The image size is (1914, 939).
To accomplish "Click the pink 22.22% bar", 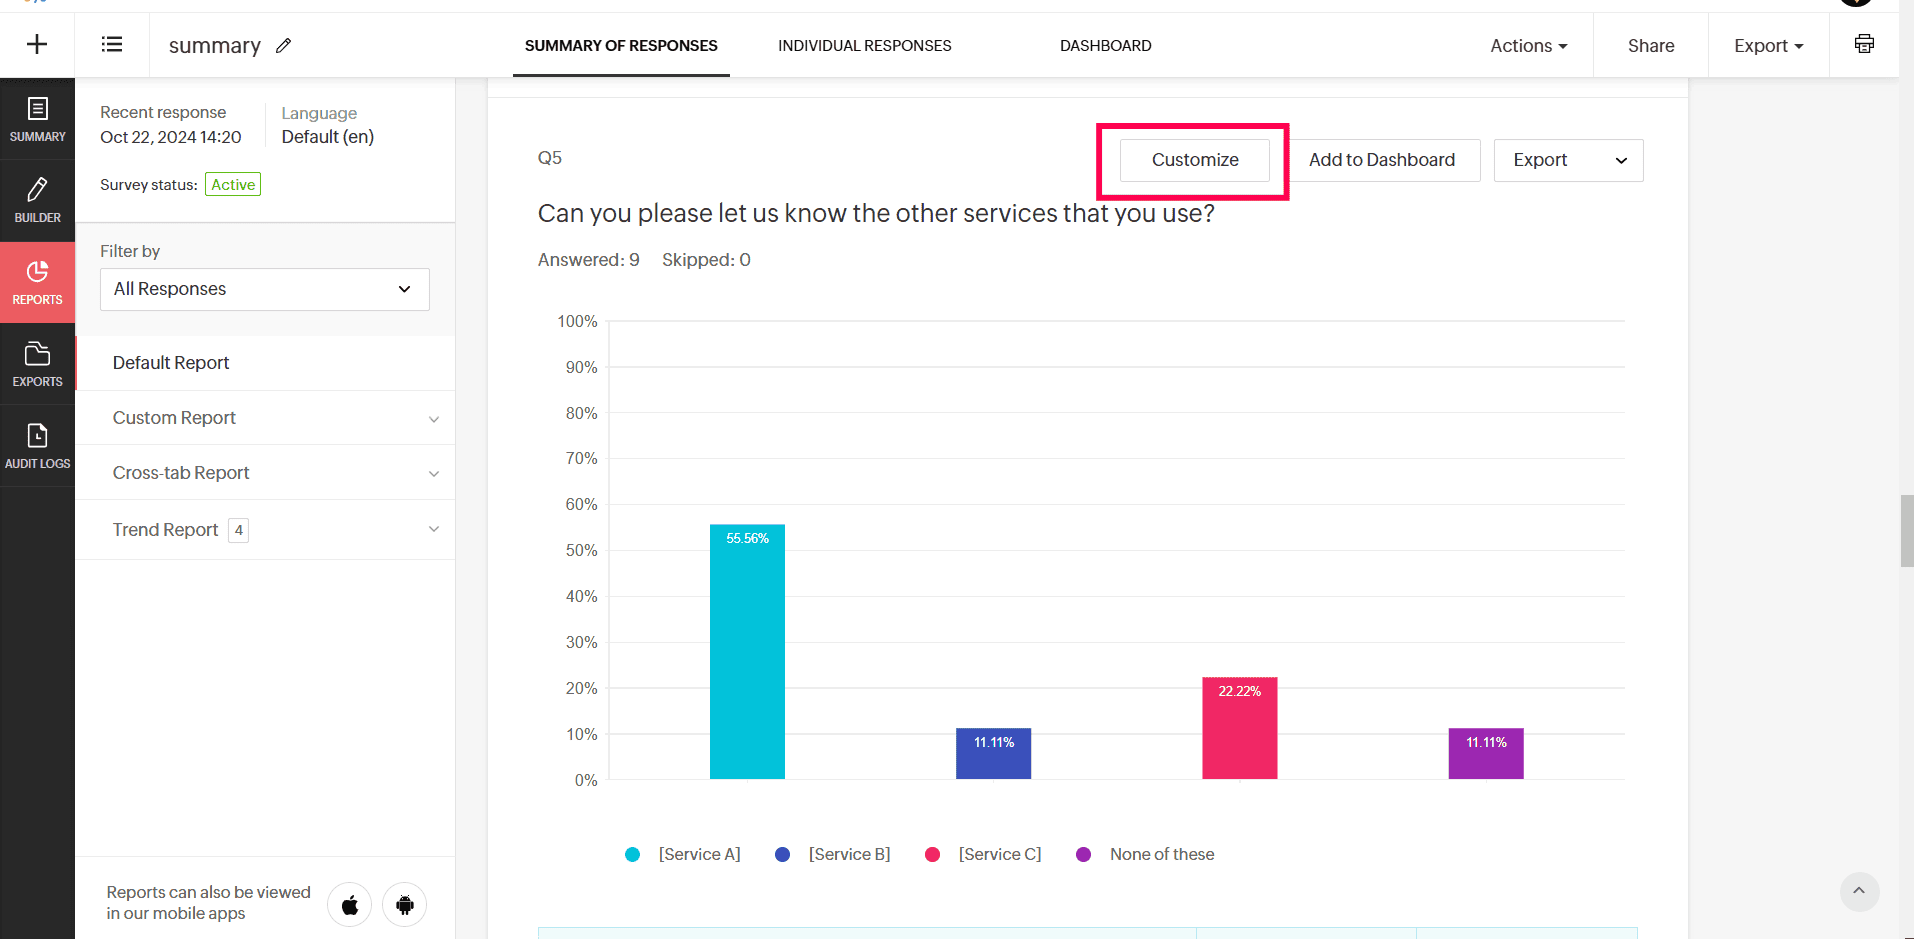I will coord(1240,728).
